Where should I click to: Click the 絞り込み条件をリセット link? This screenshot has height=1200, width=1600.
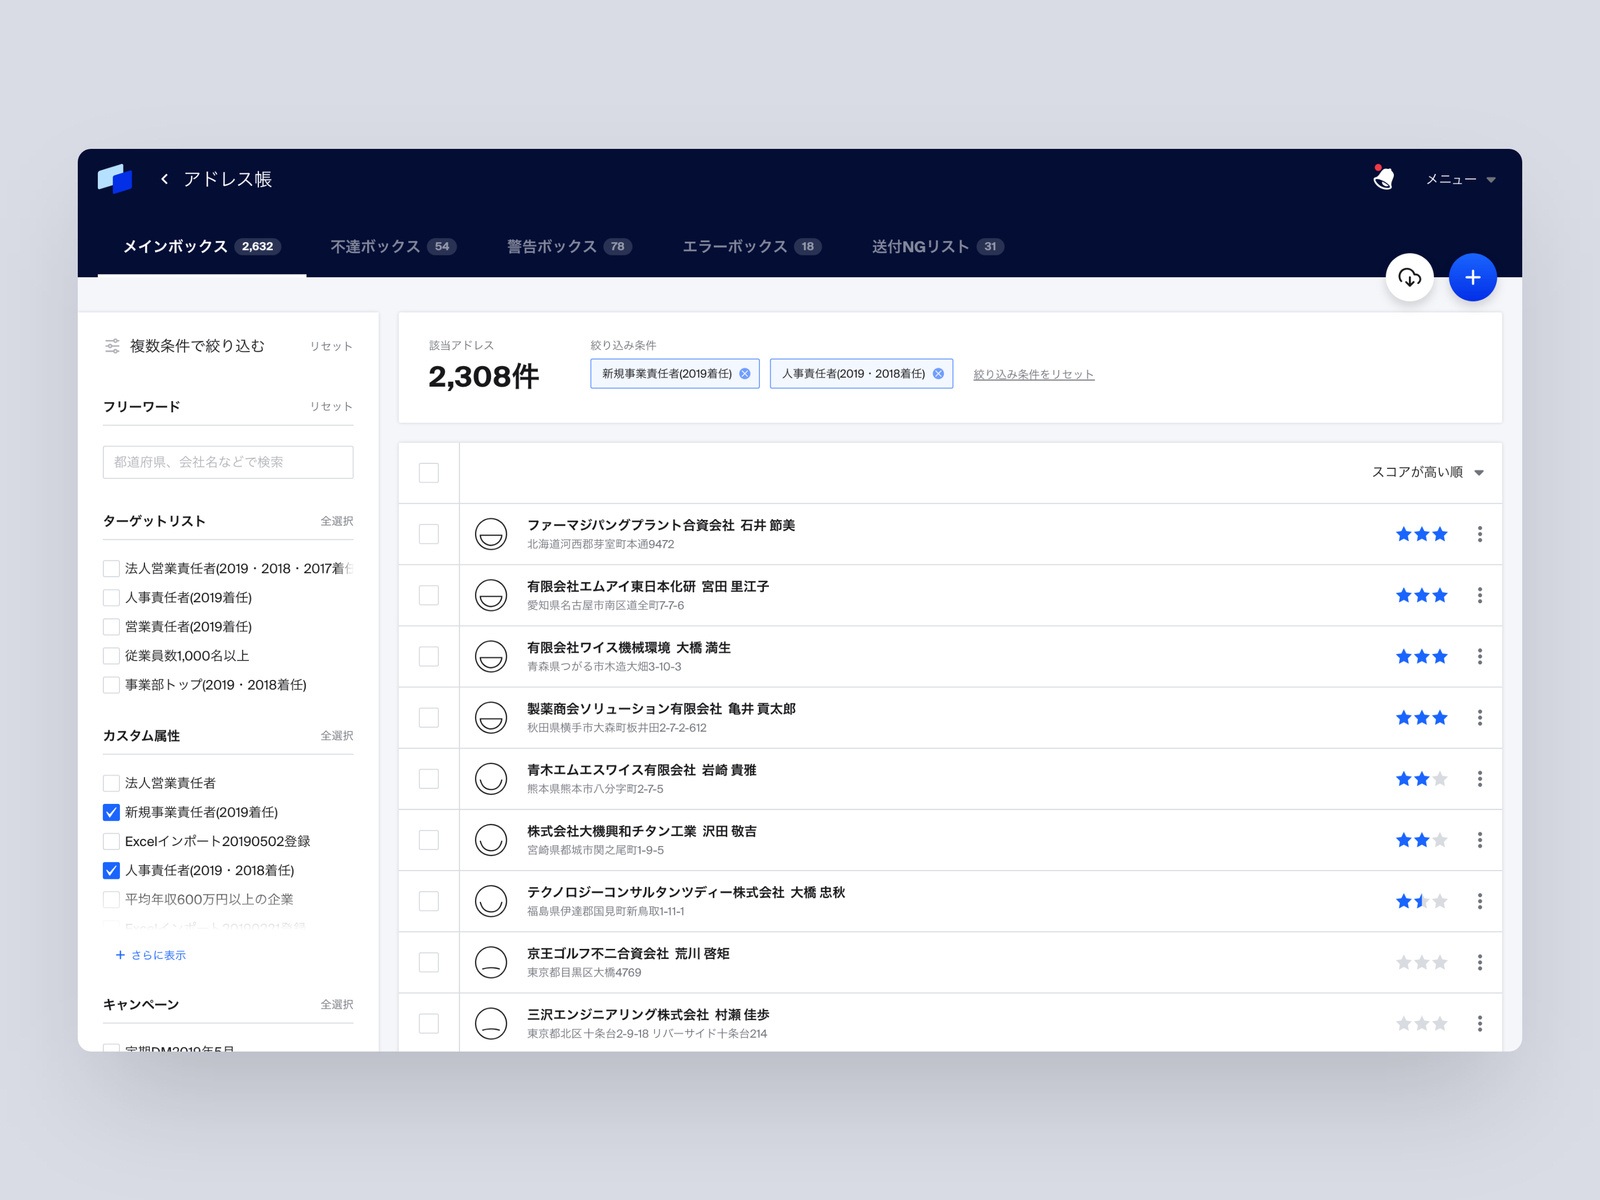[1033, 374]
